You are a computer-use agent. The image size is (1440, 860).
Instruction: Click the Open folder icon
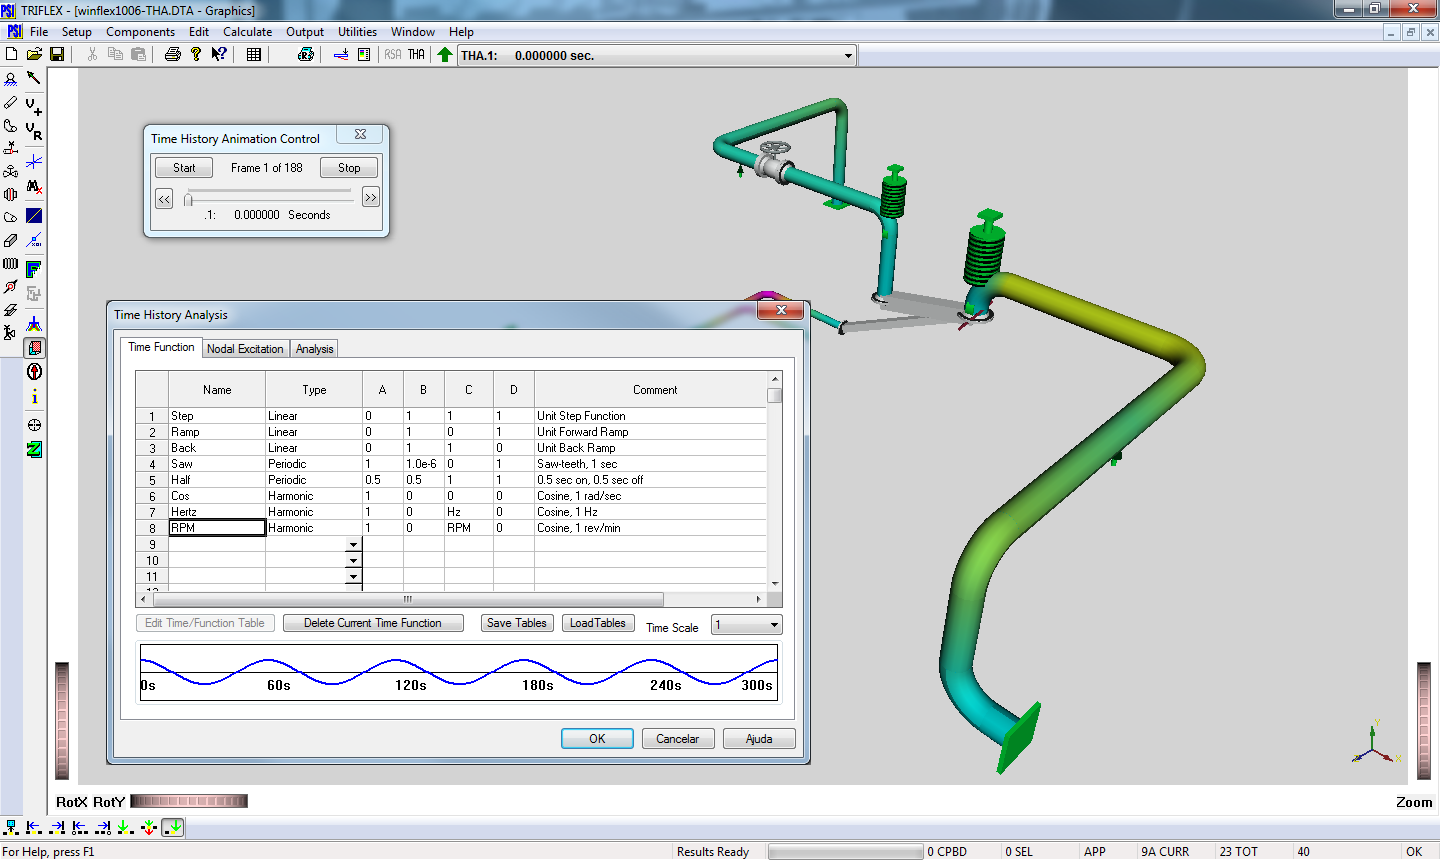click(34, 54)
